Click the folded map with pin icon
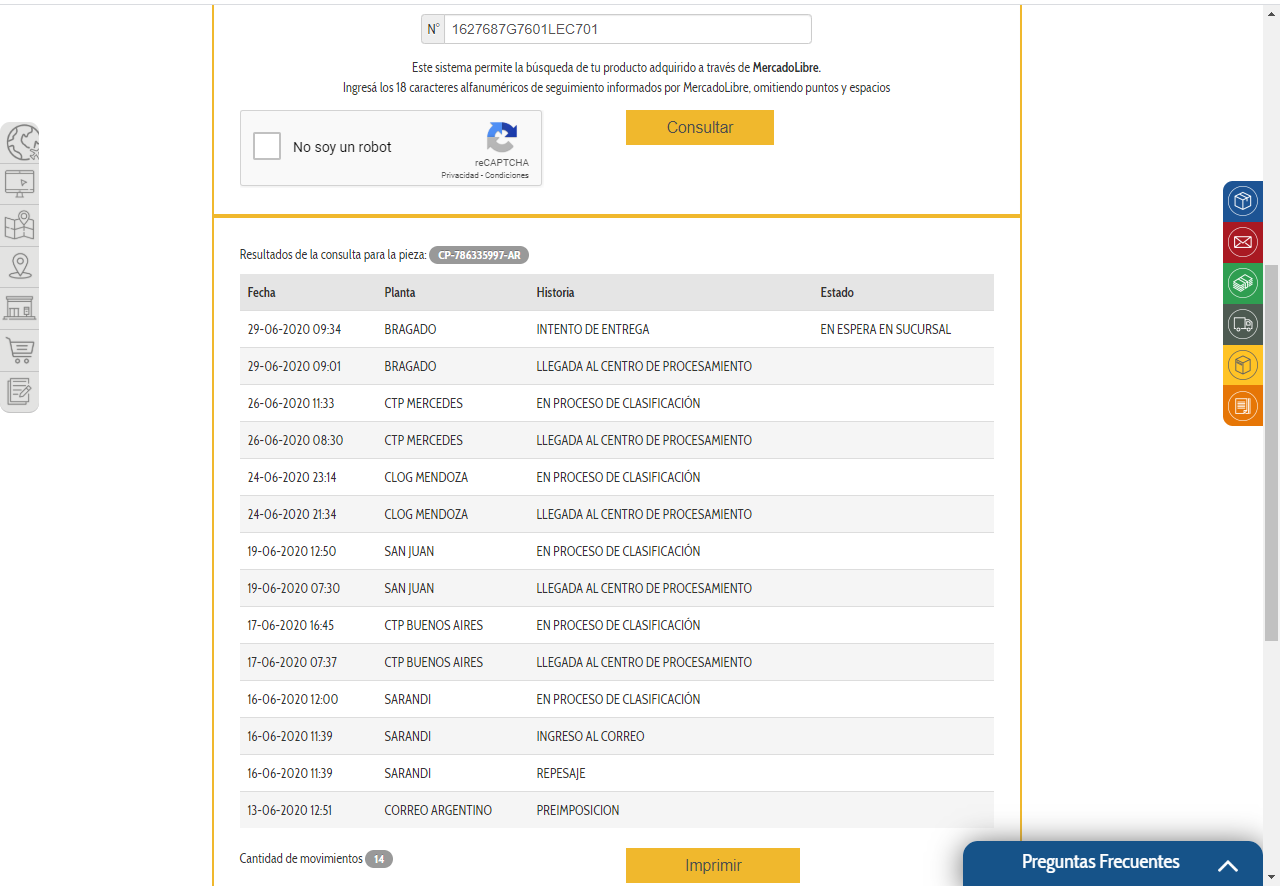The width and height of the screenshot is (1280, 888). (20, 225)
